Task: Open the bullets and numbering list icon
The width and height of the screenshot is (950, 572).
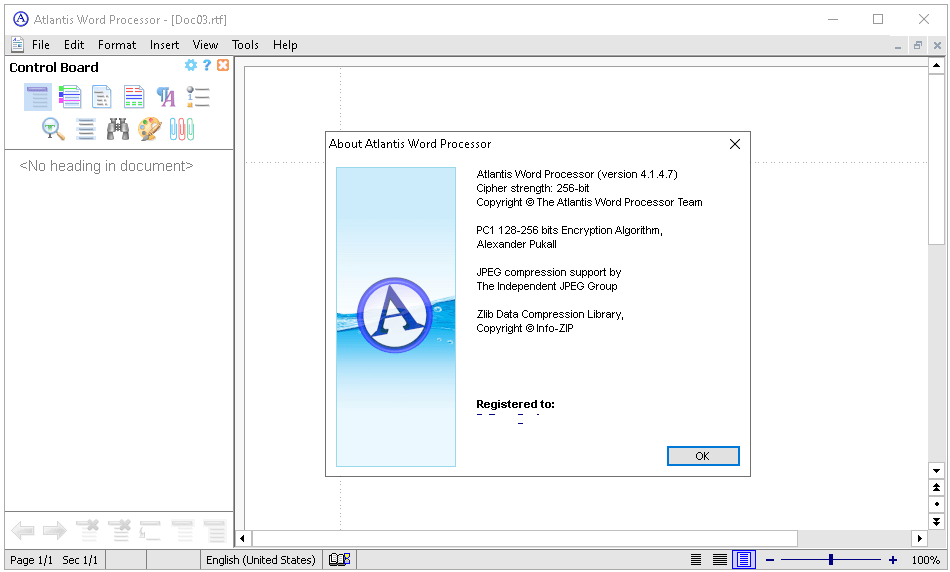Action: (x=198, y=97)
